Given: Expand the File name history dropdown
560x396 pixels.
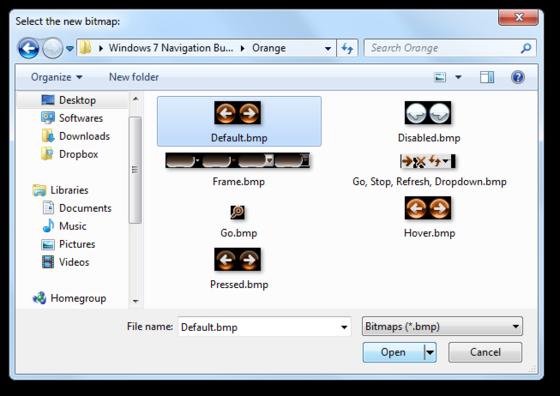Looking at the screenshot, I should click(344, 327).
